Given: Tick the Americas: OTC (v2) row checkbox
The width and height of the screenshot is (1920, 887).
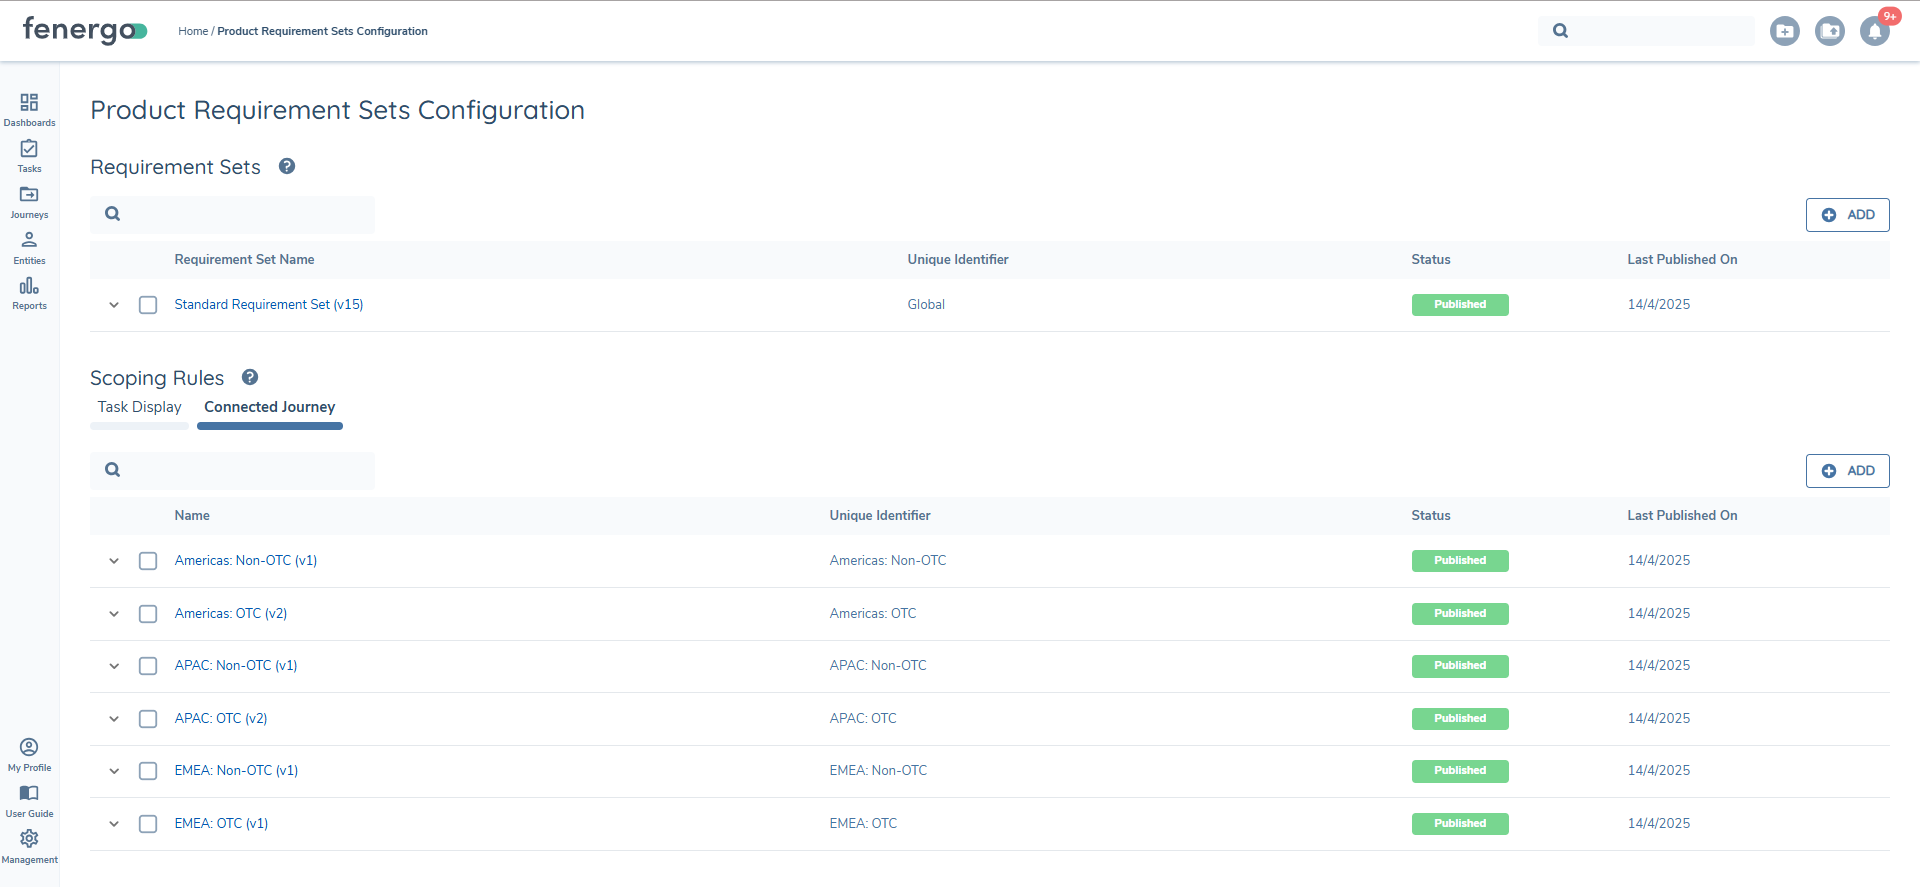Looking at the screenshot, I should click(148, 614).
